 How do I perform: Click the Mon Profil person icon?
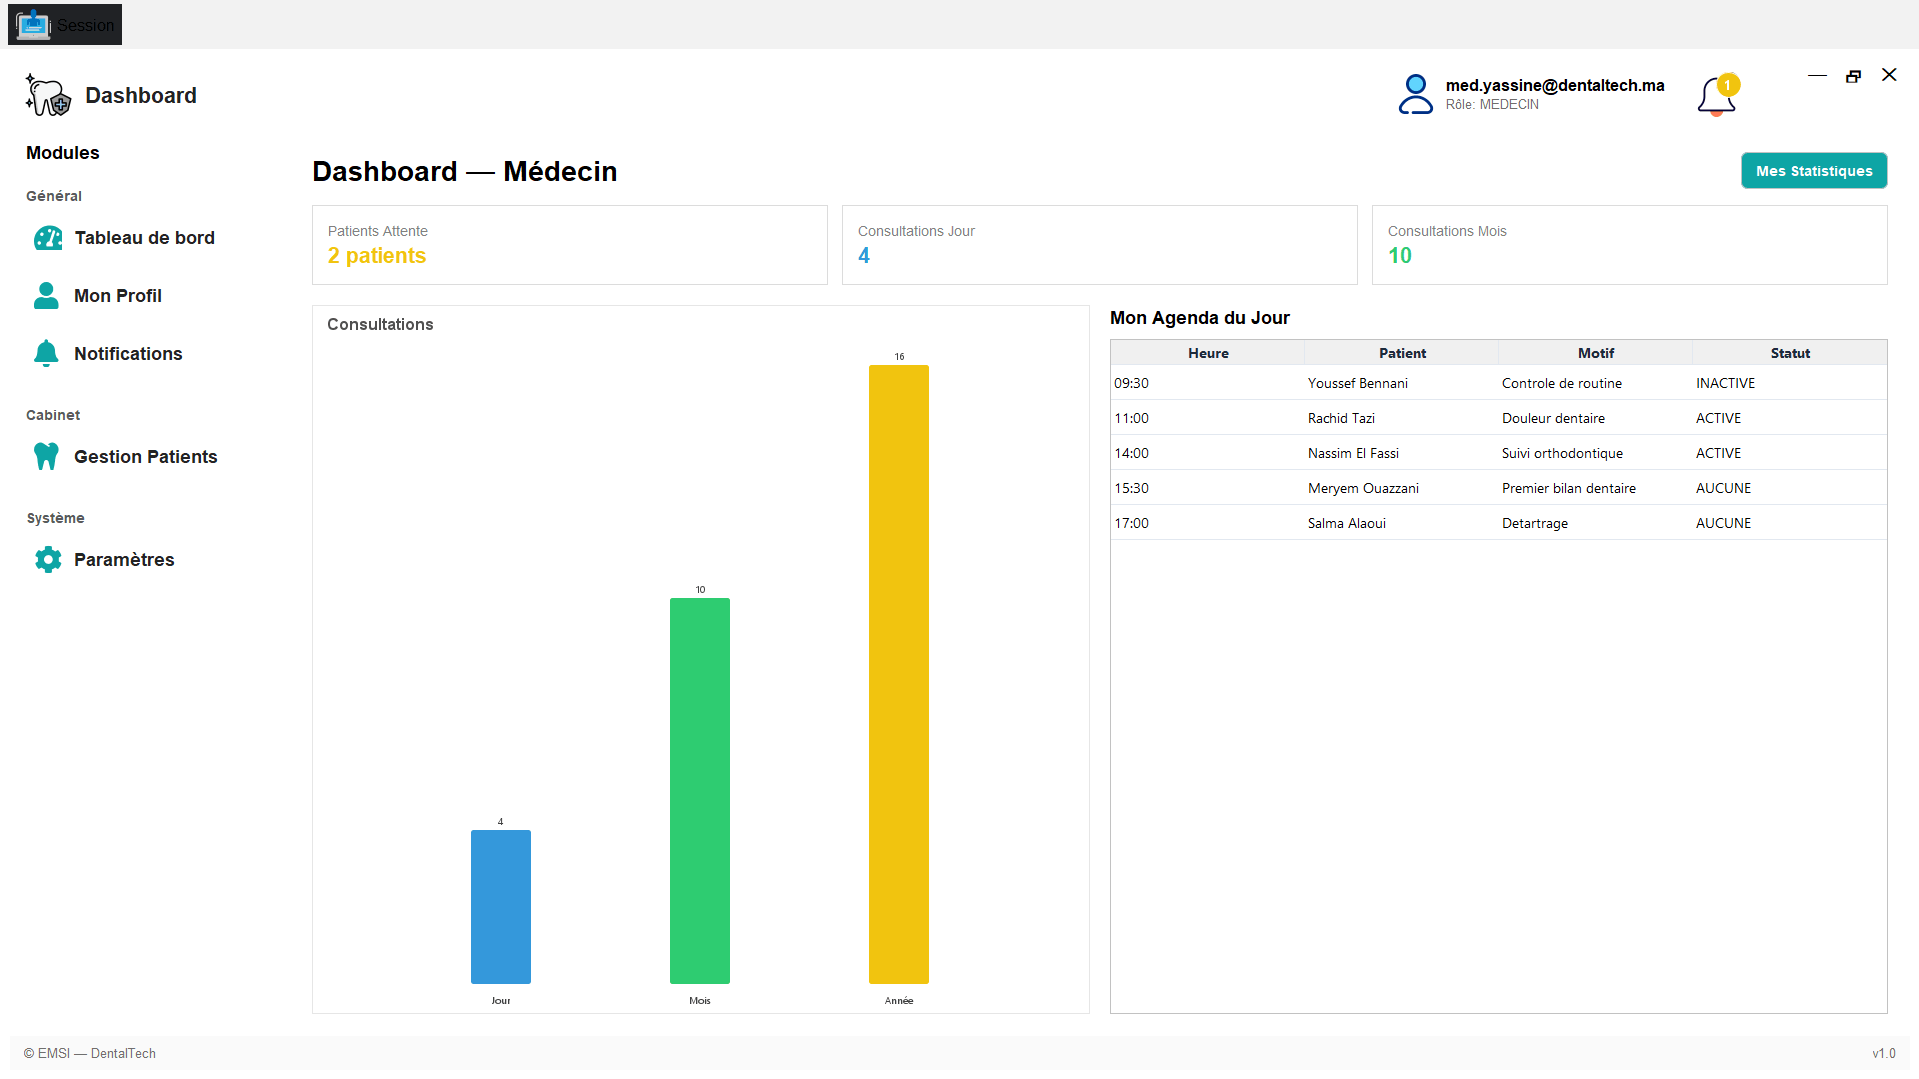[46, 296]
